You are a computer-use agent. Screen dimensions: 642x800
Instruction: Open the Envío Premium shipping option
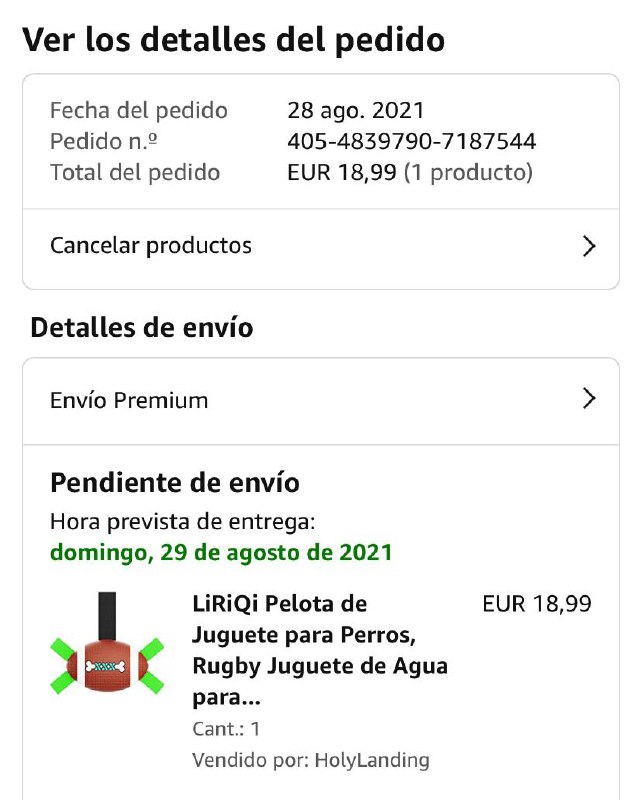321,401
